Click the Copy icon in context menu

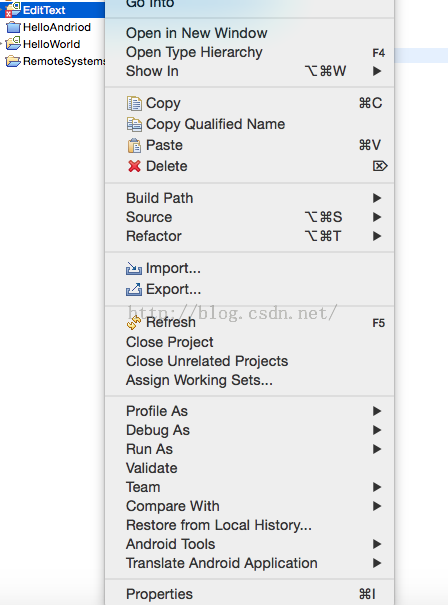tap(134, 103)
